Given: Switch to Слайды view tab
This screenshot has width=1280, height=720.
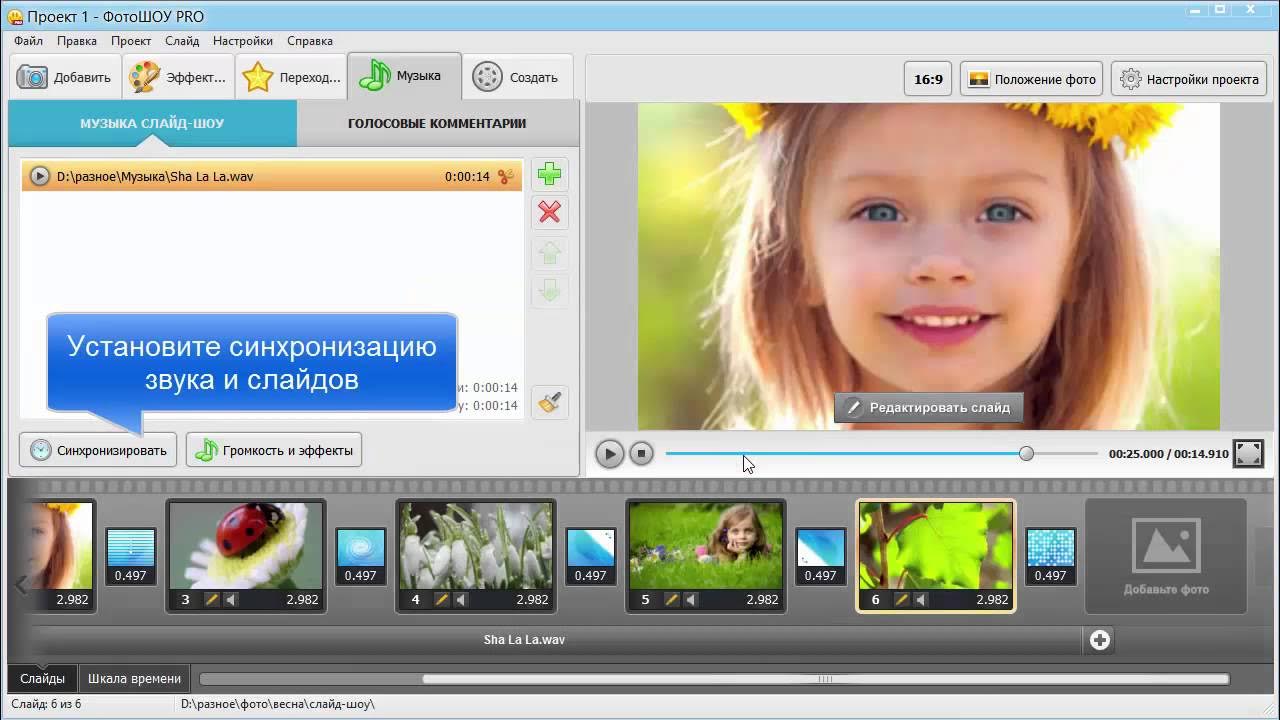Looking at the screenshot, I should click(42, 678).
